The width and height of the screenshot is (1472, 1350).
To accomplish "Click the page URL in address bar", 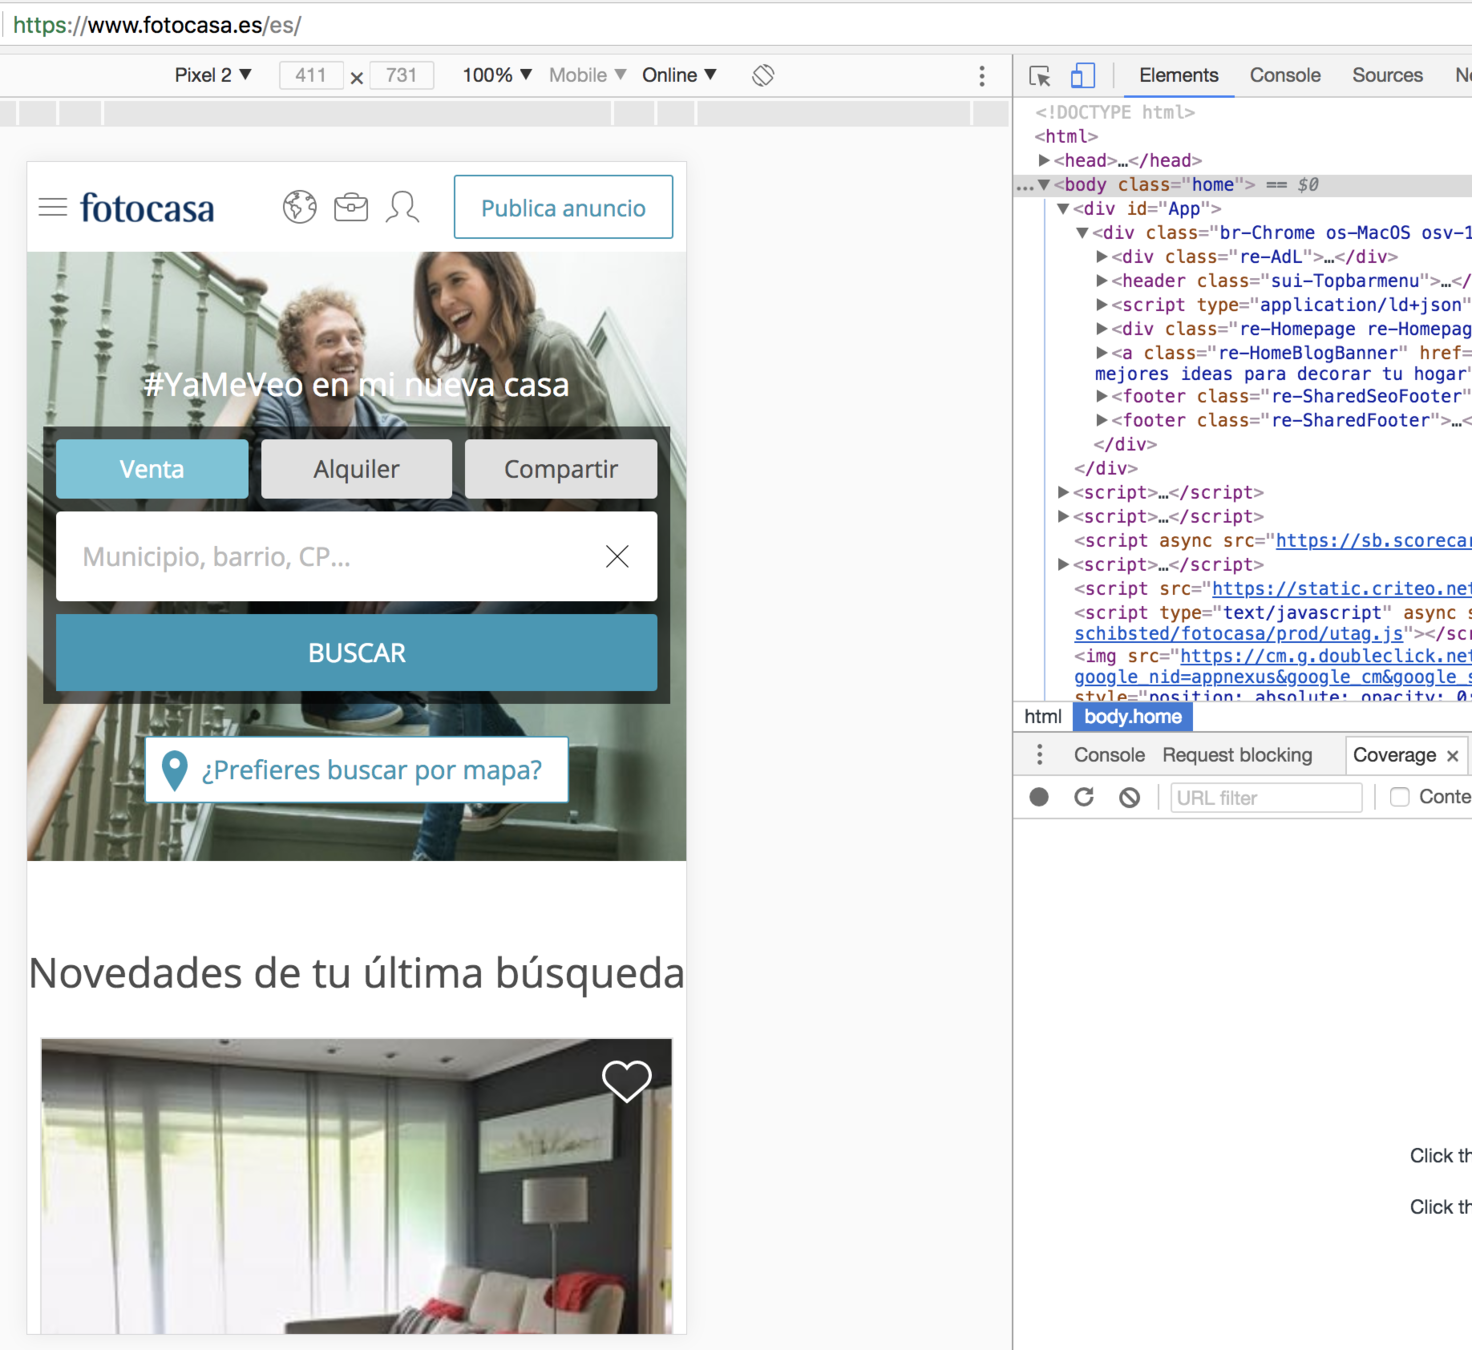I will pyautogui.click(x=157, y=25).
